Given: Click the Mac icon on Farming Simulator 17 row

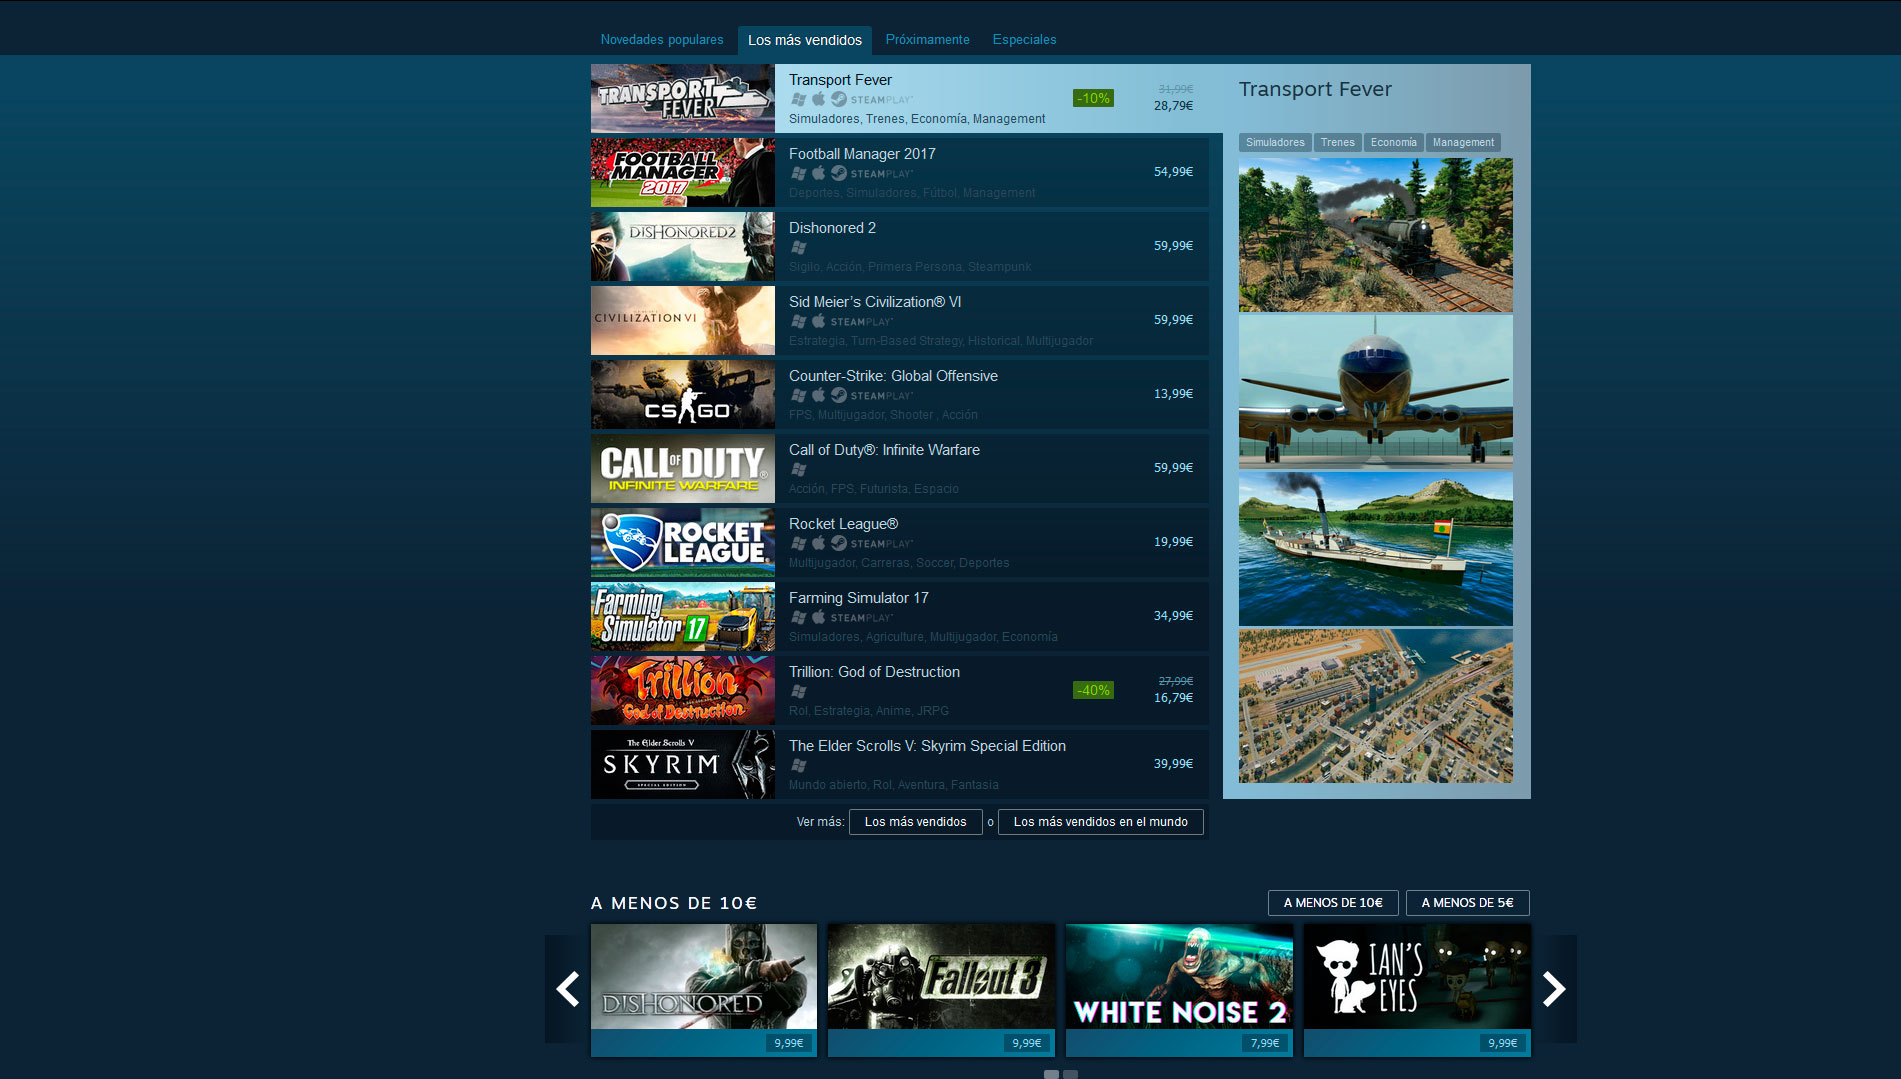Looking at the screenshot, I should click(818, 617).
